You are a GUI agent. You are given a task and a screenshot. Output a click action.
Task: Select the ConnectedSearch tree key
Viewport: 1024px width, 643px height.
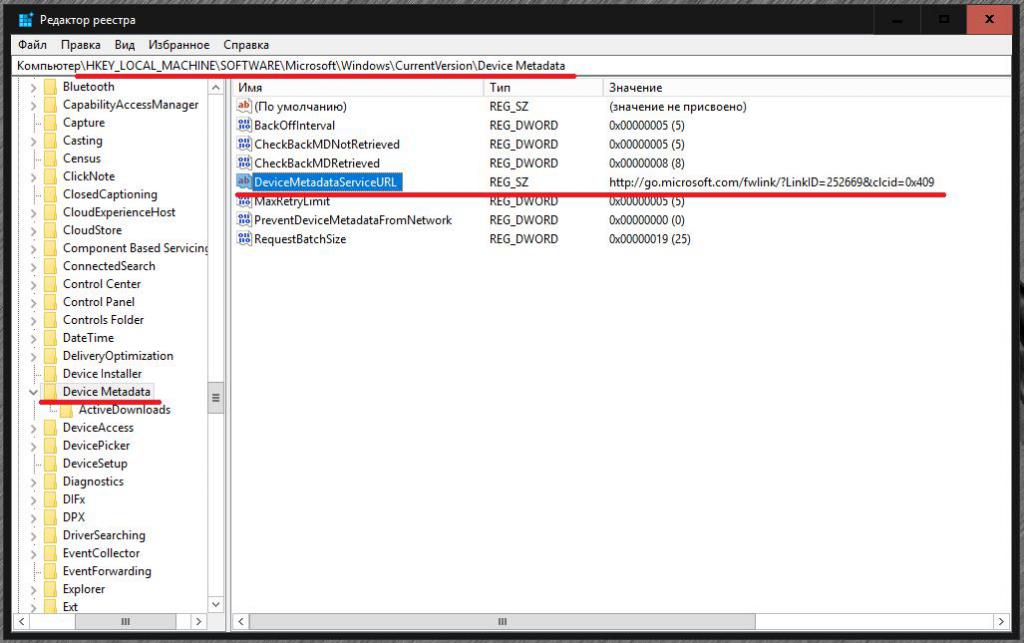109,266
